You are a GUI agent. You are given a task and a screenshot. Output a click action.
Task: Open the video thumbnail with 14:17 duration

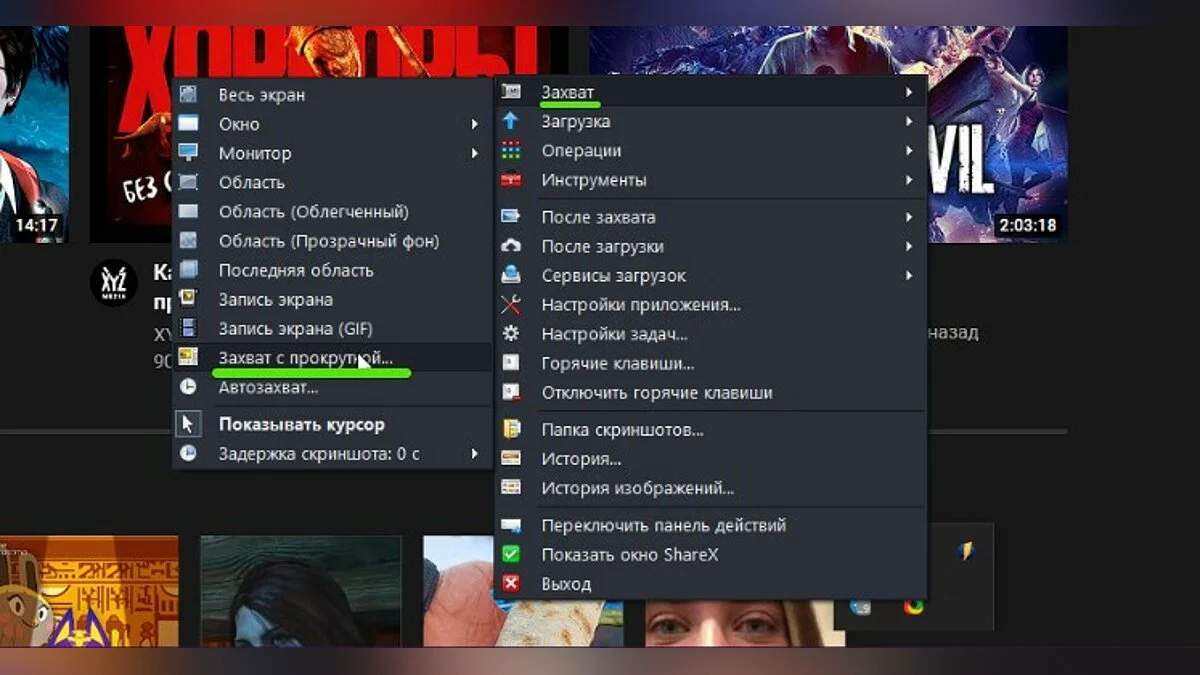[x=34, y=135]
